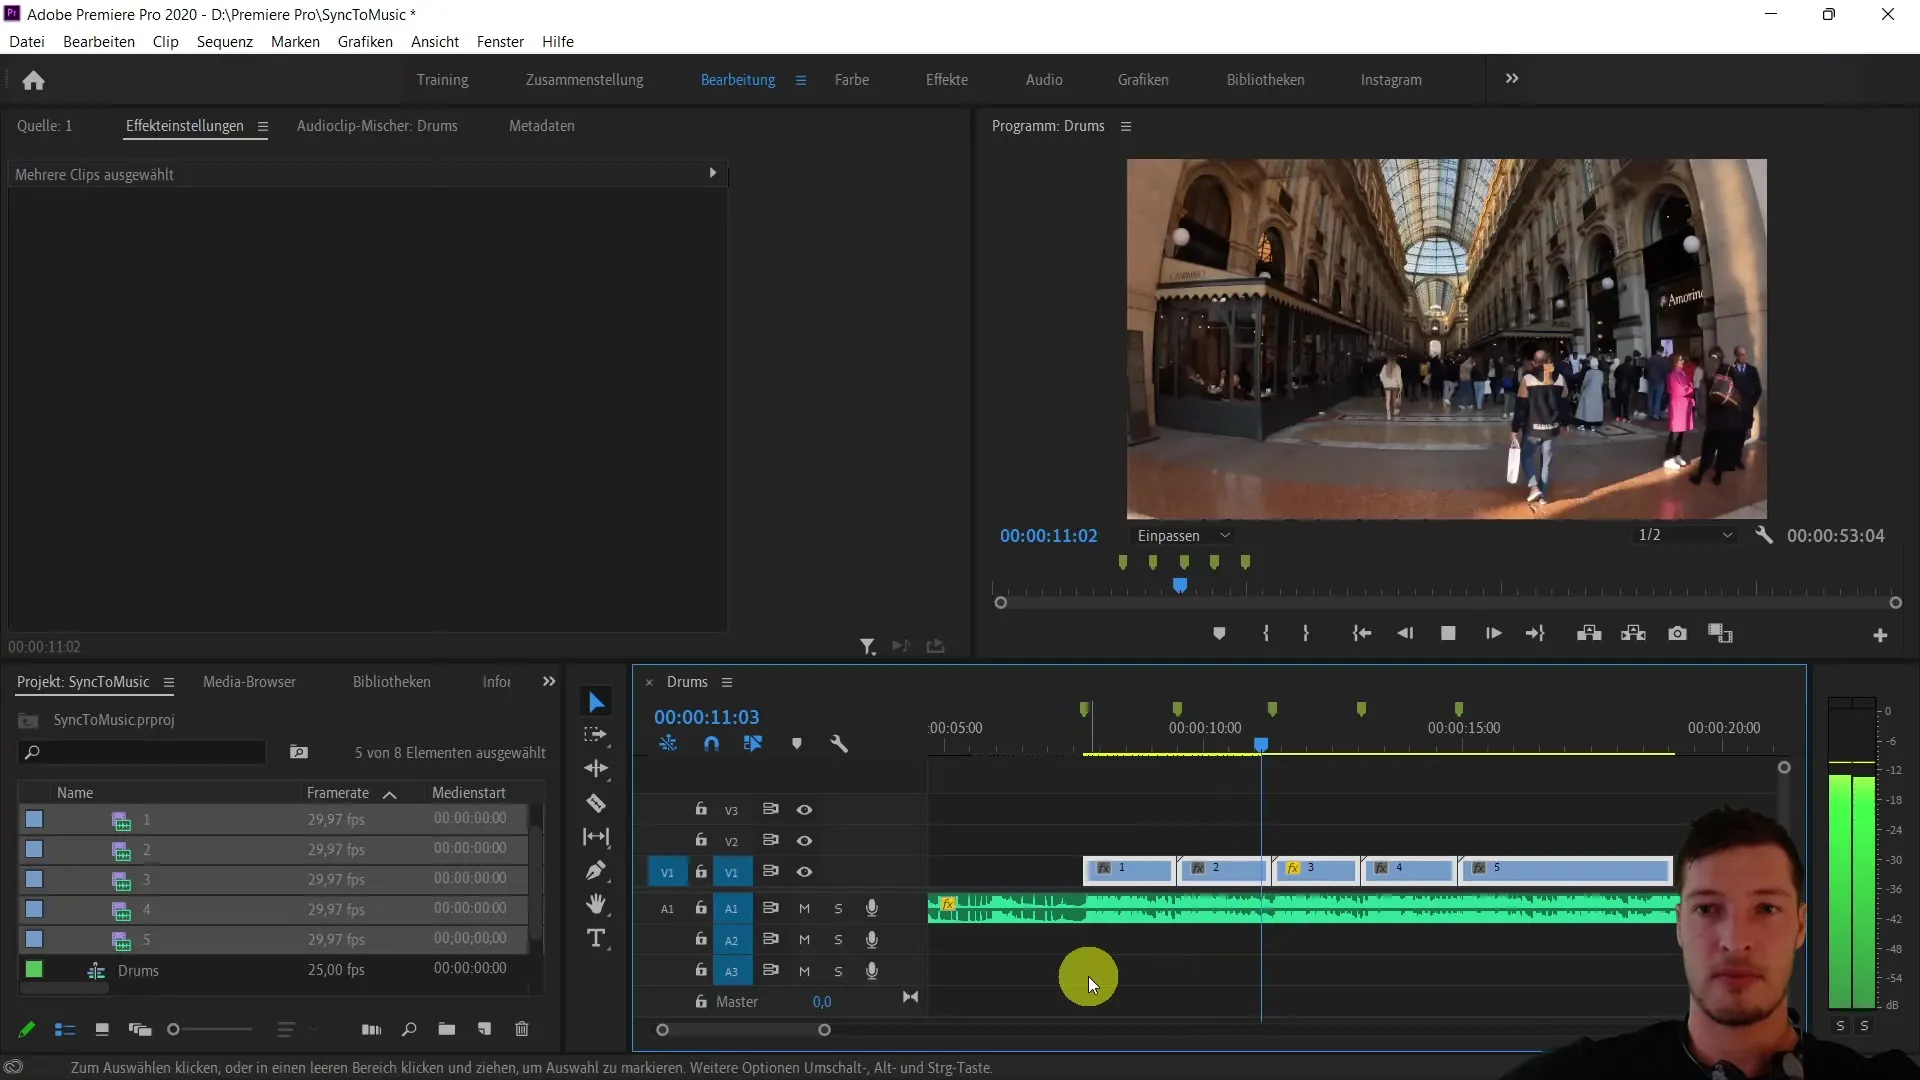
Task: Export frame with camera icon
Action: tap(1677, 634)
